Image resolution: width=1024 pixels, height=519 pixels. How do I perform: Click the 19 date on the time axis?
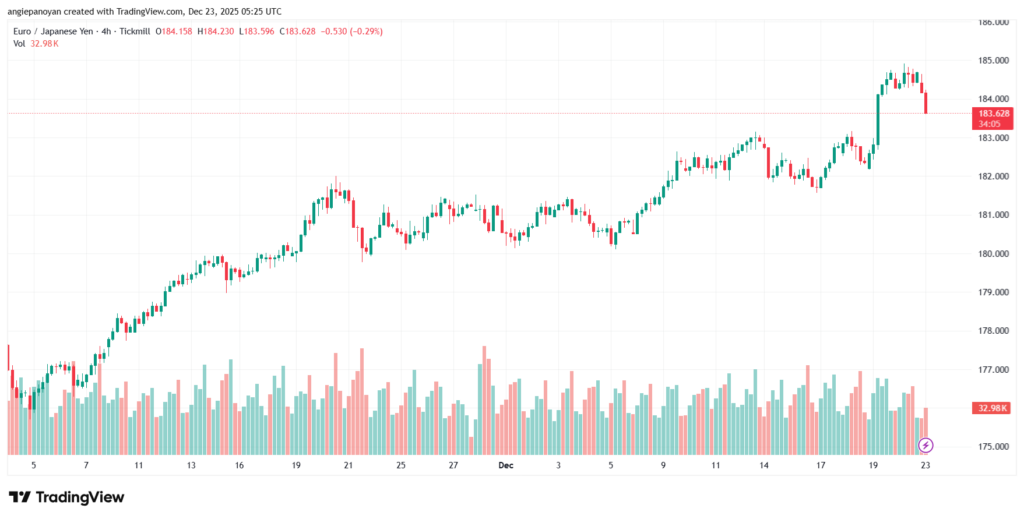click(874, 466)
